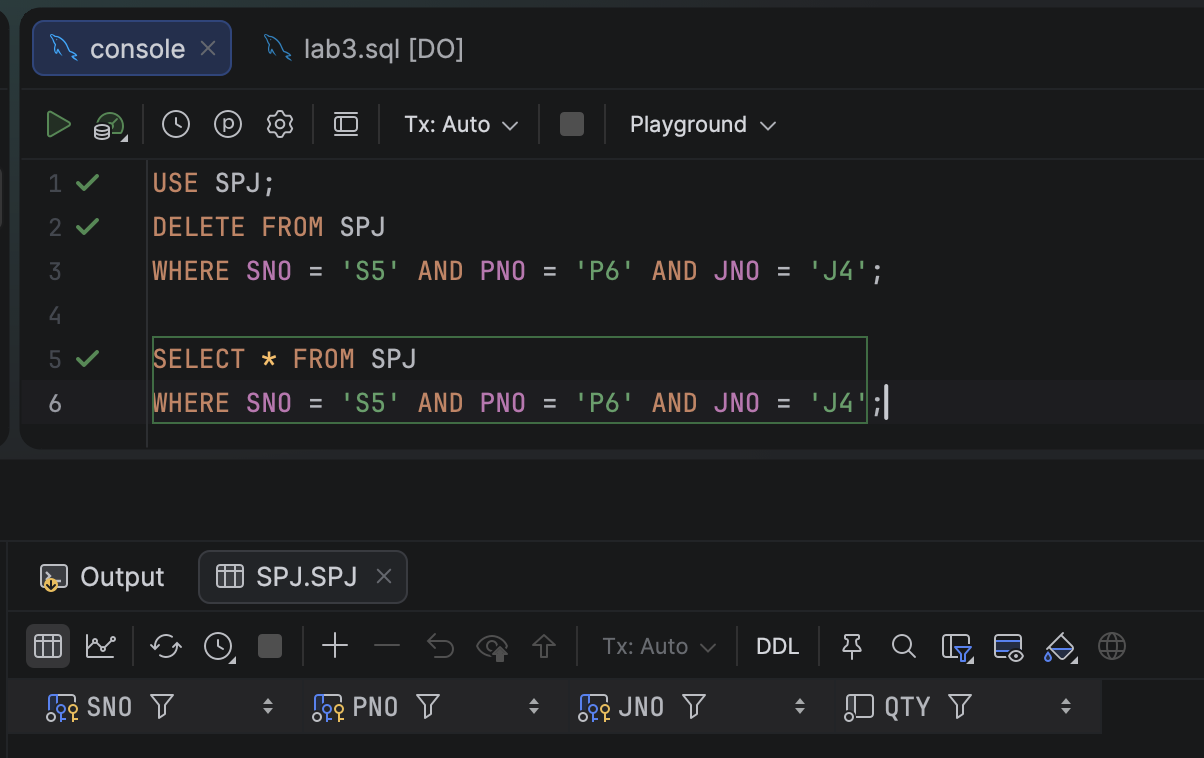Open the Playground mode dropdown
Image resolution: width=1204 pixels, height=758 pixels.
pos(702,125)
